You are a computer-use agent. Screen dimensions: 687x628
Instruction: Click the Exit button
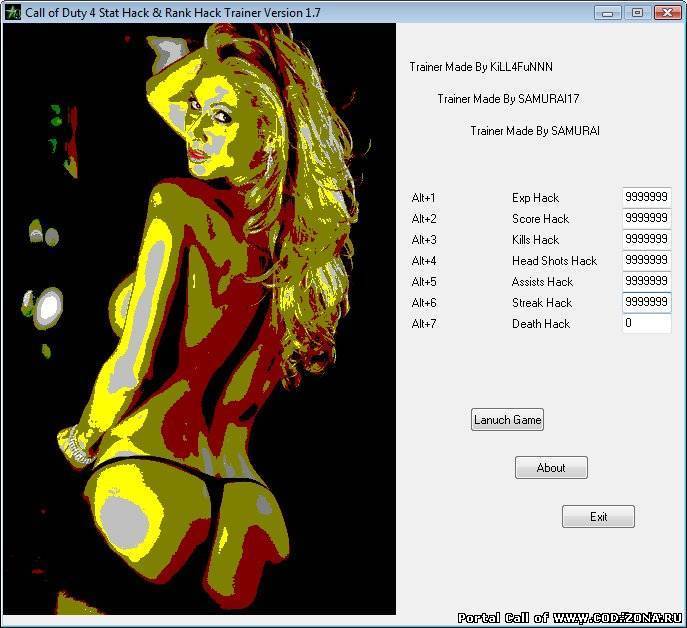click(x=598, y=517)
